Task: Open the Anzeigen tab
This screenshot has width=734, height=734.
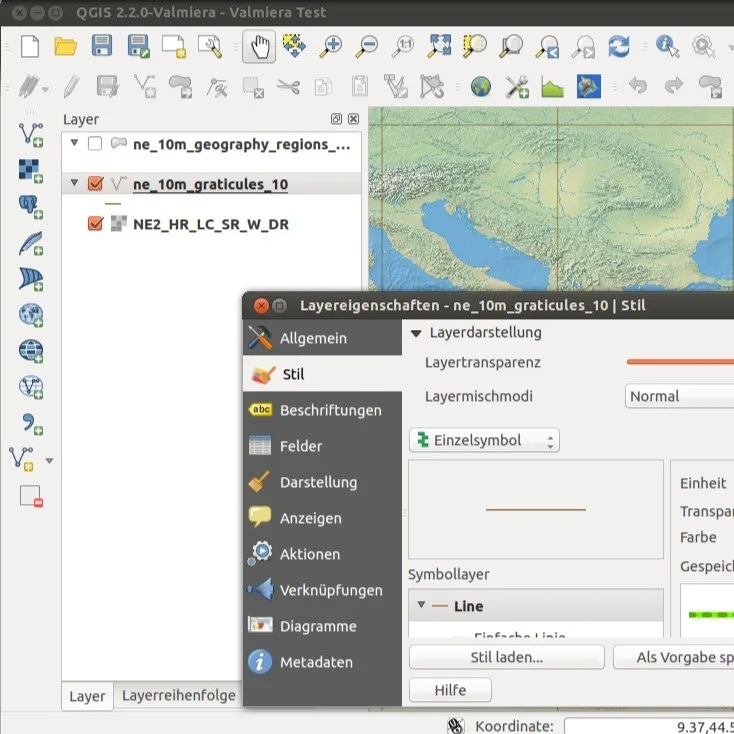Action: 322,518
